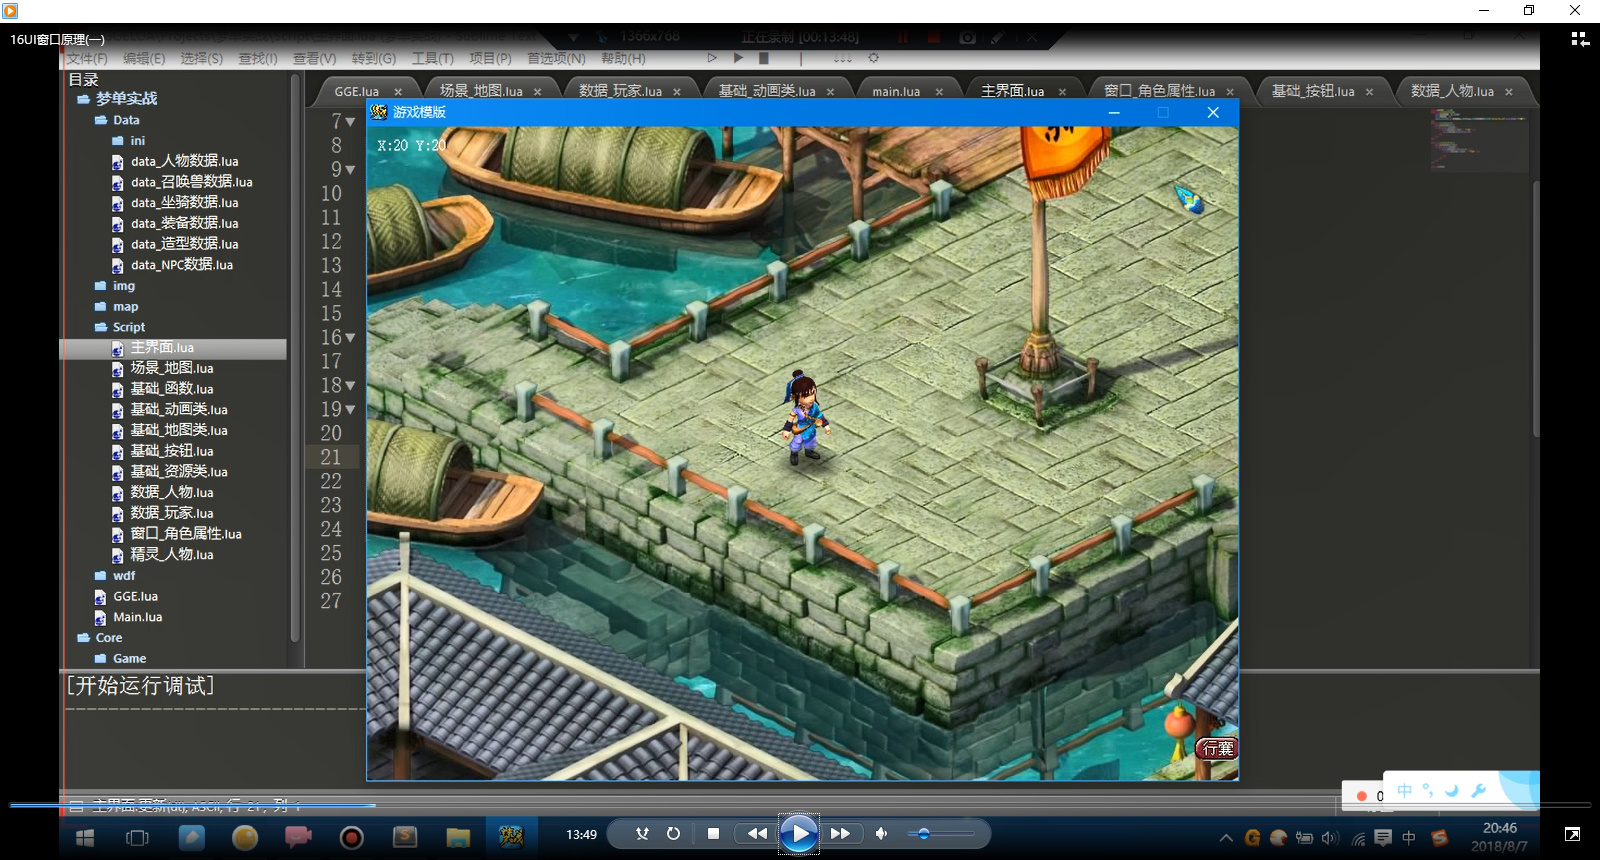
Task: Collapse code fold arrow at line 7
Action: click(x=350, y=122)
